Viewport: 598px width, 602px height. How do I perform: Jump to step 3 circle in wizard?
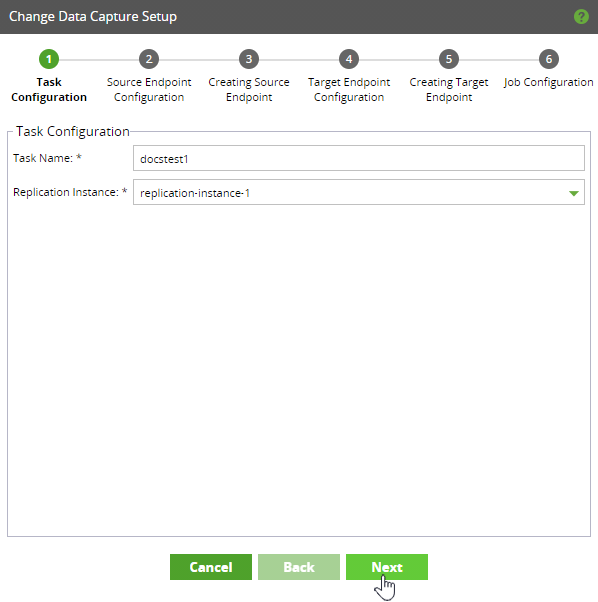pyautogui.click(x=249, y=59)
